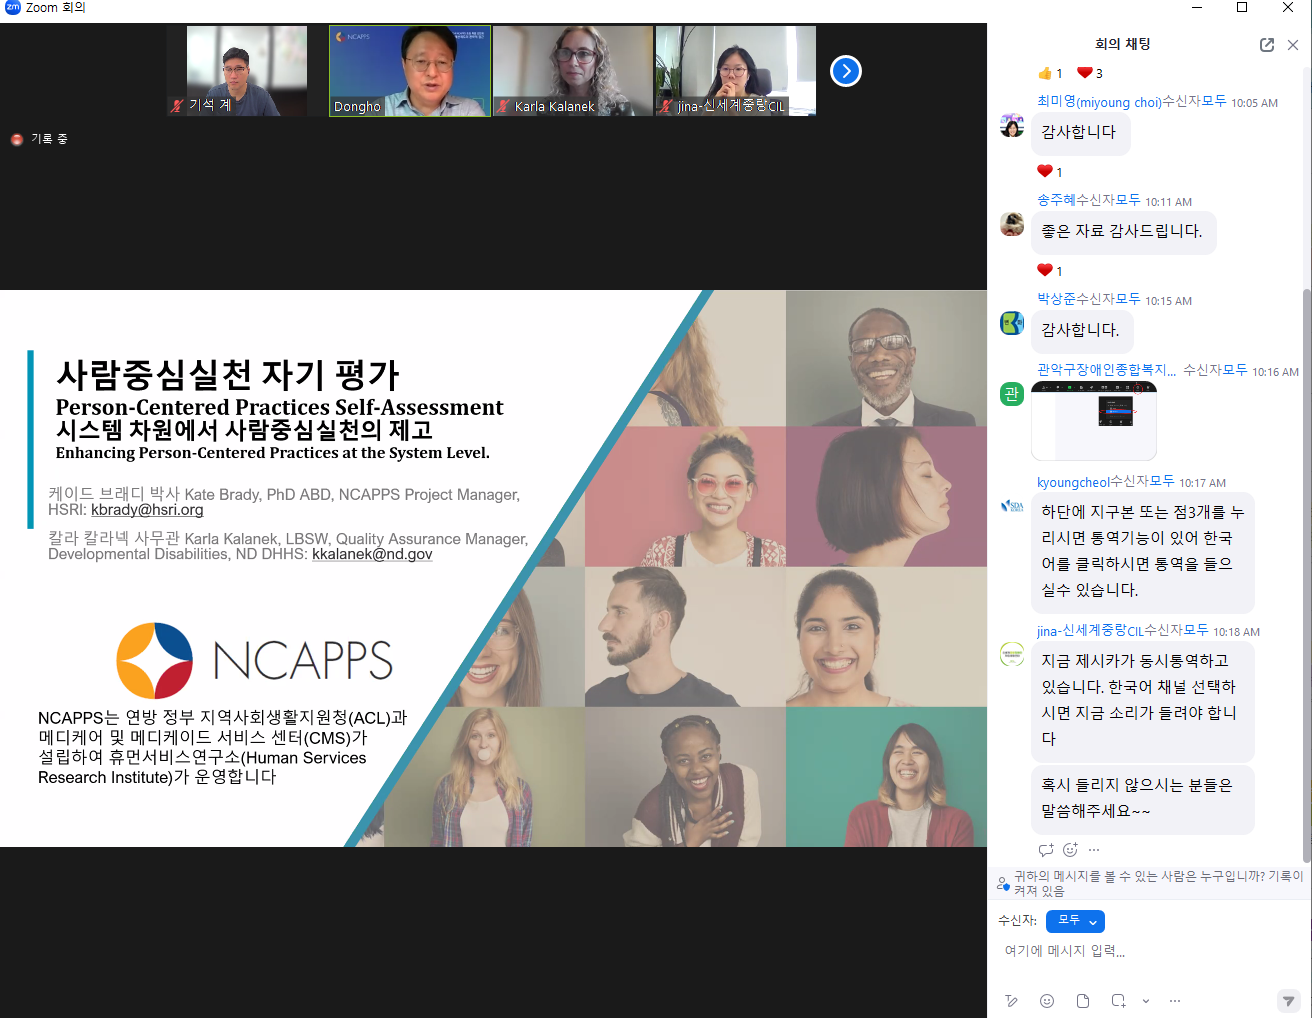Add emoji reaction to the last message
1312x1018 pixels.
pyautogui.click(x=1070, y=850)
